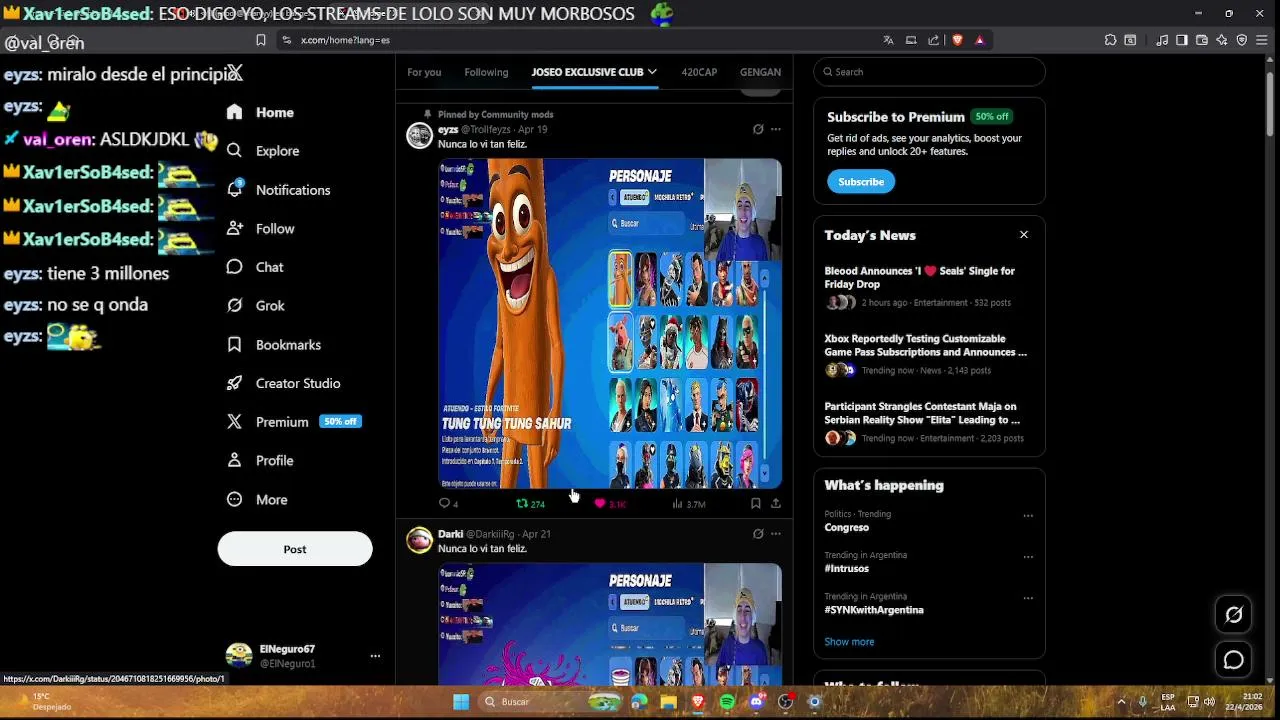
Task: Open browser translate page icon
Action: [x=888, y=40]
